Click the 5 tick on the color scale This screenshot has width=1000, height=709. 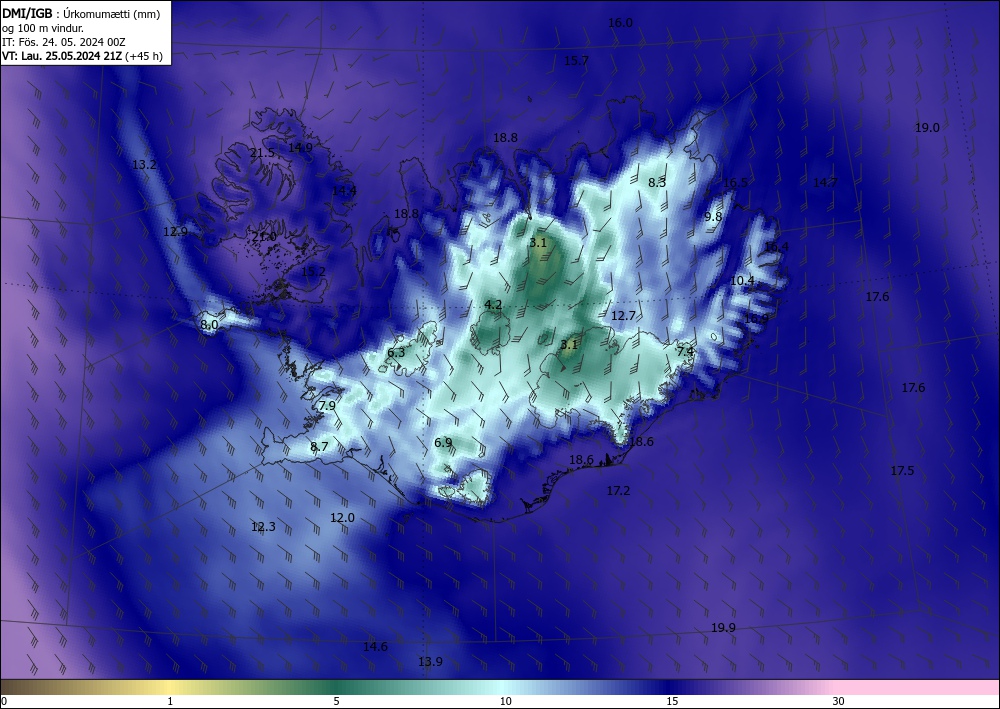click(x=336, y=701)
